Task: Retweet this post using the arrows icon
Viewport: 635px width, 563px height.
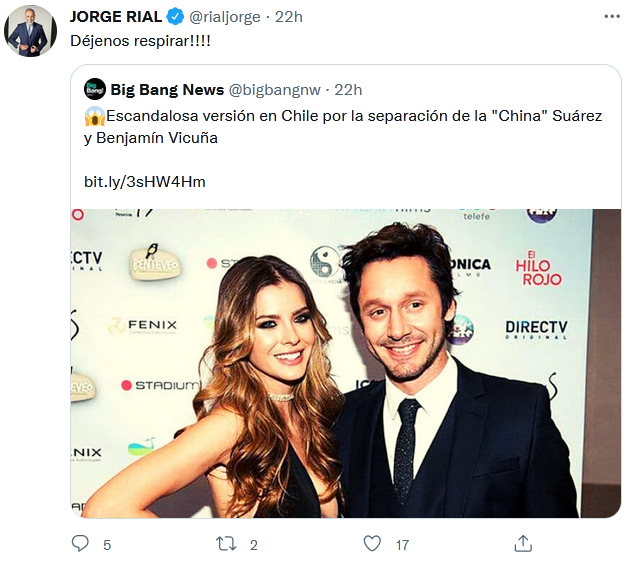Action: [x=226, y=544]
